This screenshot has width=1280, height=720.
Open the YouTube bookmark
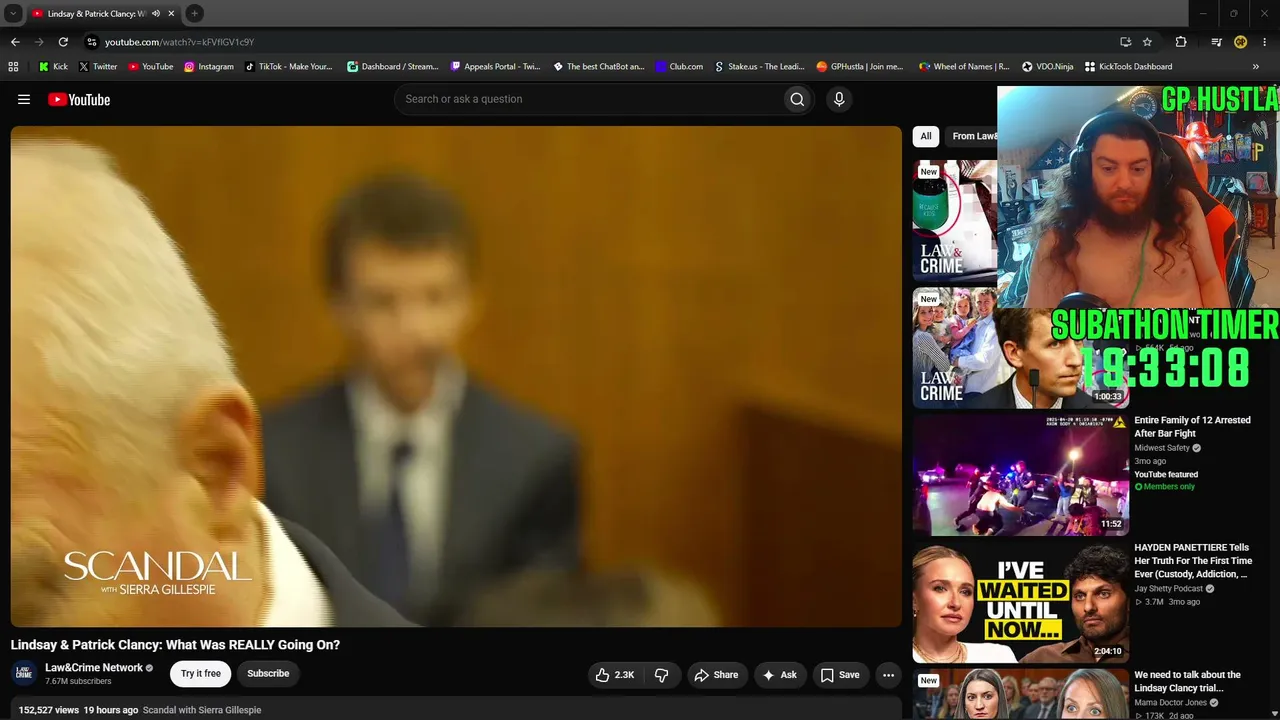[151, 67]
